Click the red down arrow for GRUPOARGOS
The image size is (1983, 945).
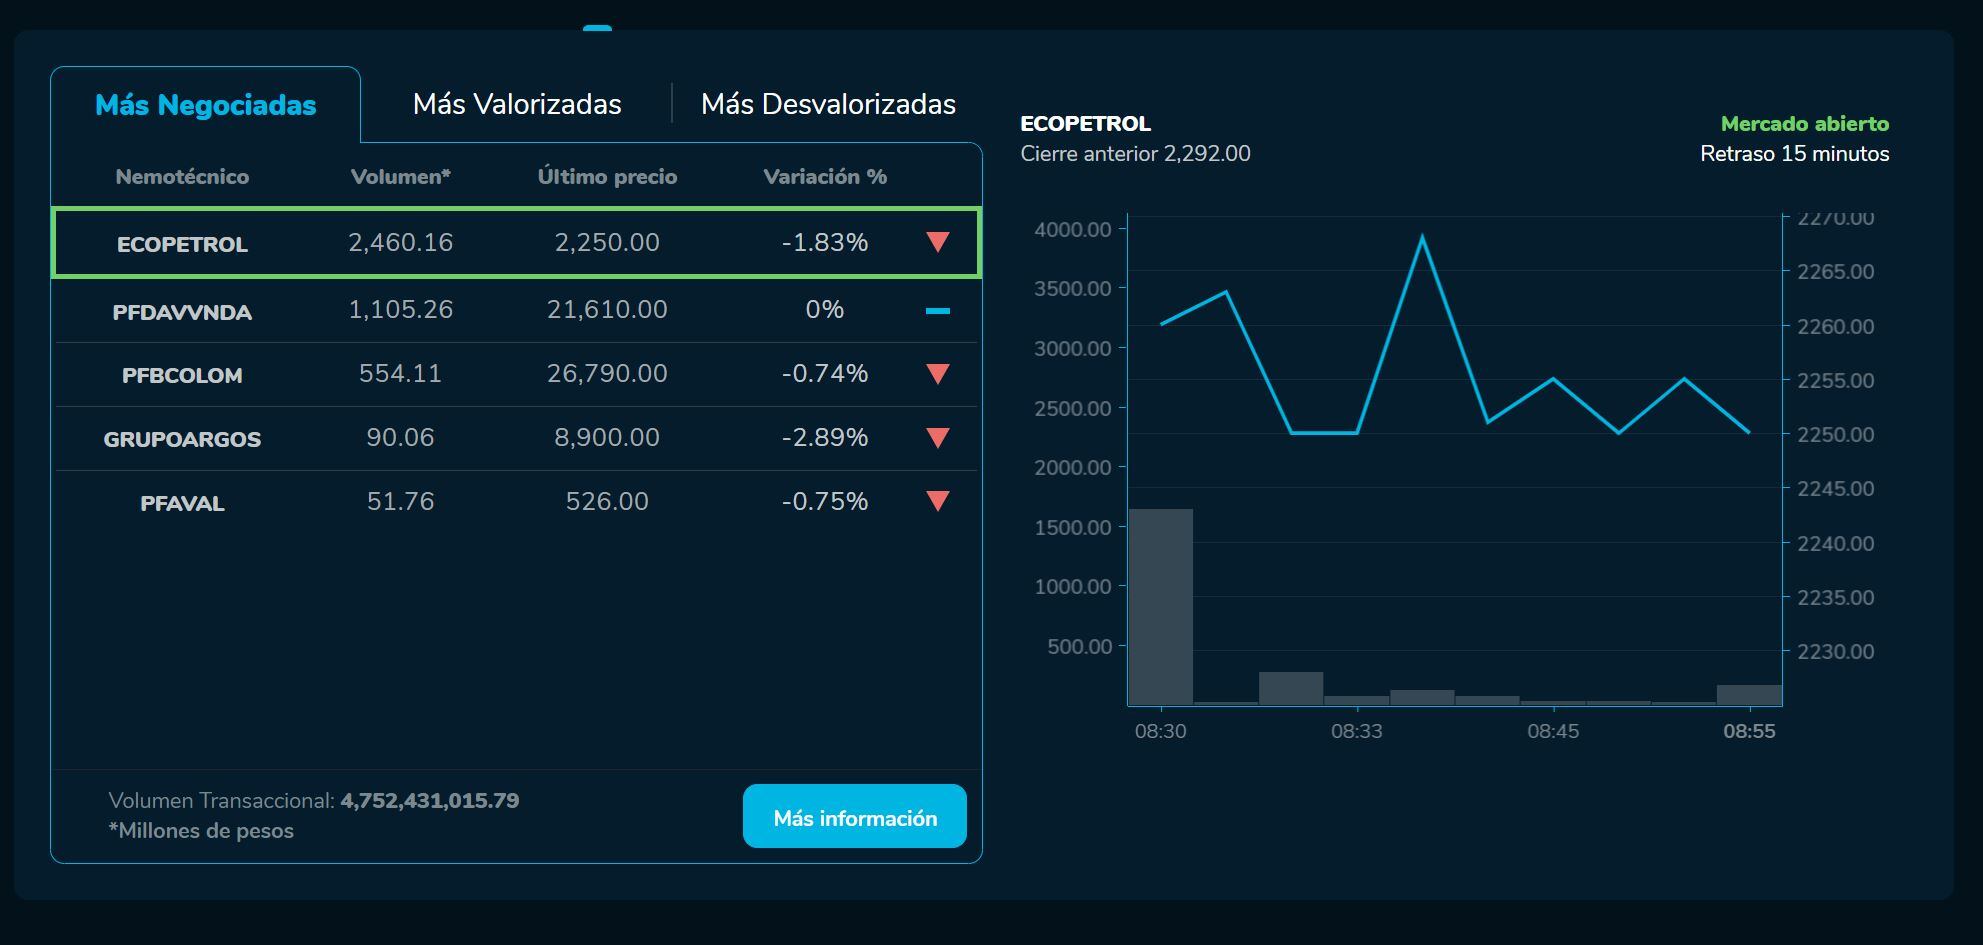point(937,438)
